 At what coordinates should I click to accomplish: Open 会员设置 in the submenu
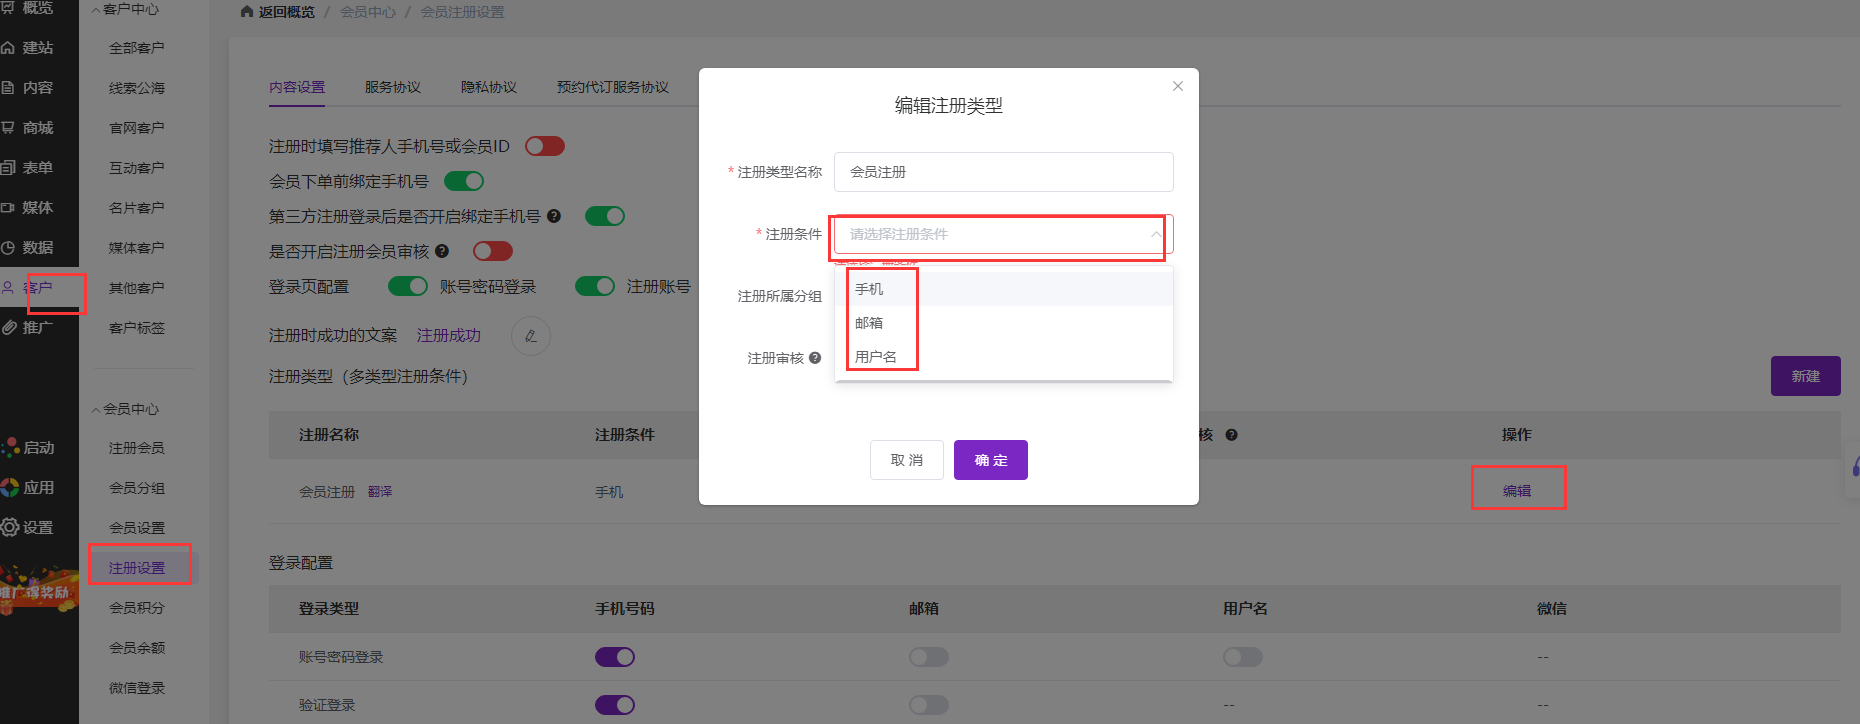[137, 528]
